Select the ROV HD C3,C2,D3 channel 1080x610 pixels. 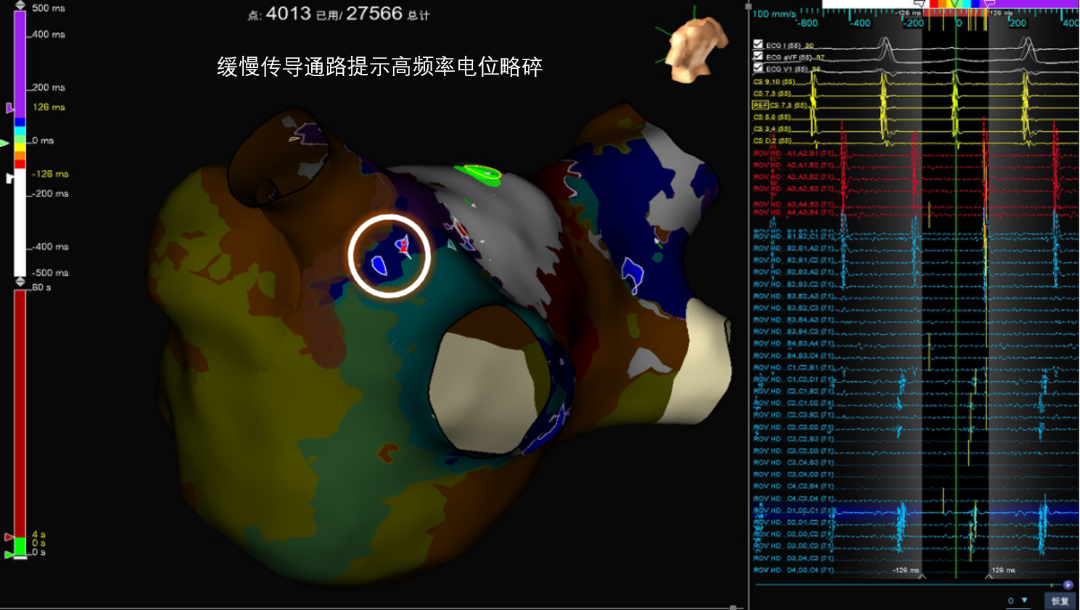coord(793,450)
